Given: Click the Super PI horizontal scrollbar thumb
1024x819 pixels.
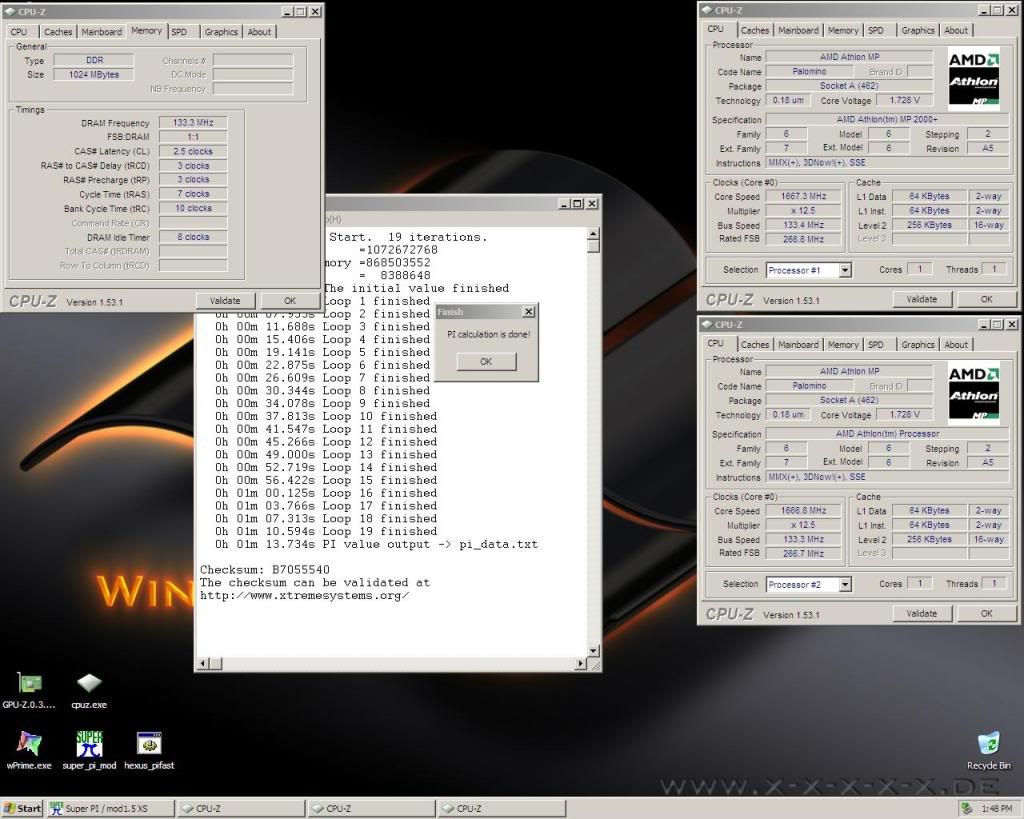Looking at the screenshot, I should pyautogui.click(x=216, y=664).
